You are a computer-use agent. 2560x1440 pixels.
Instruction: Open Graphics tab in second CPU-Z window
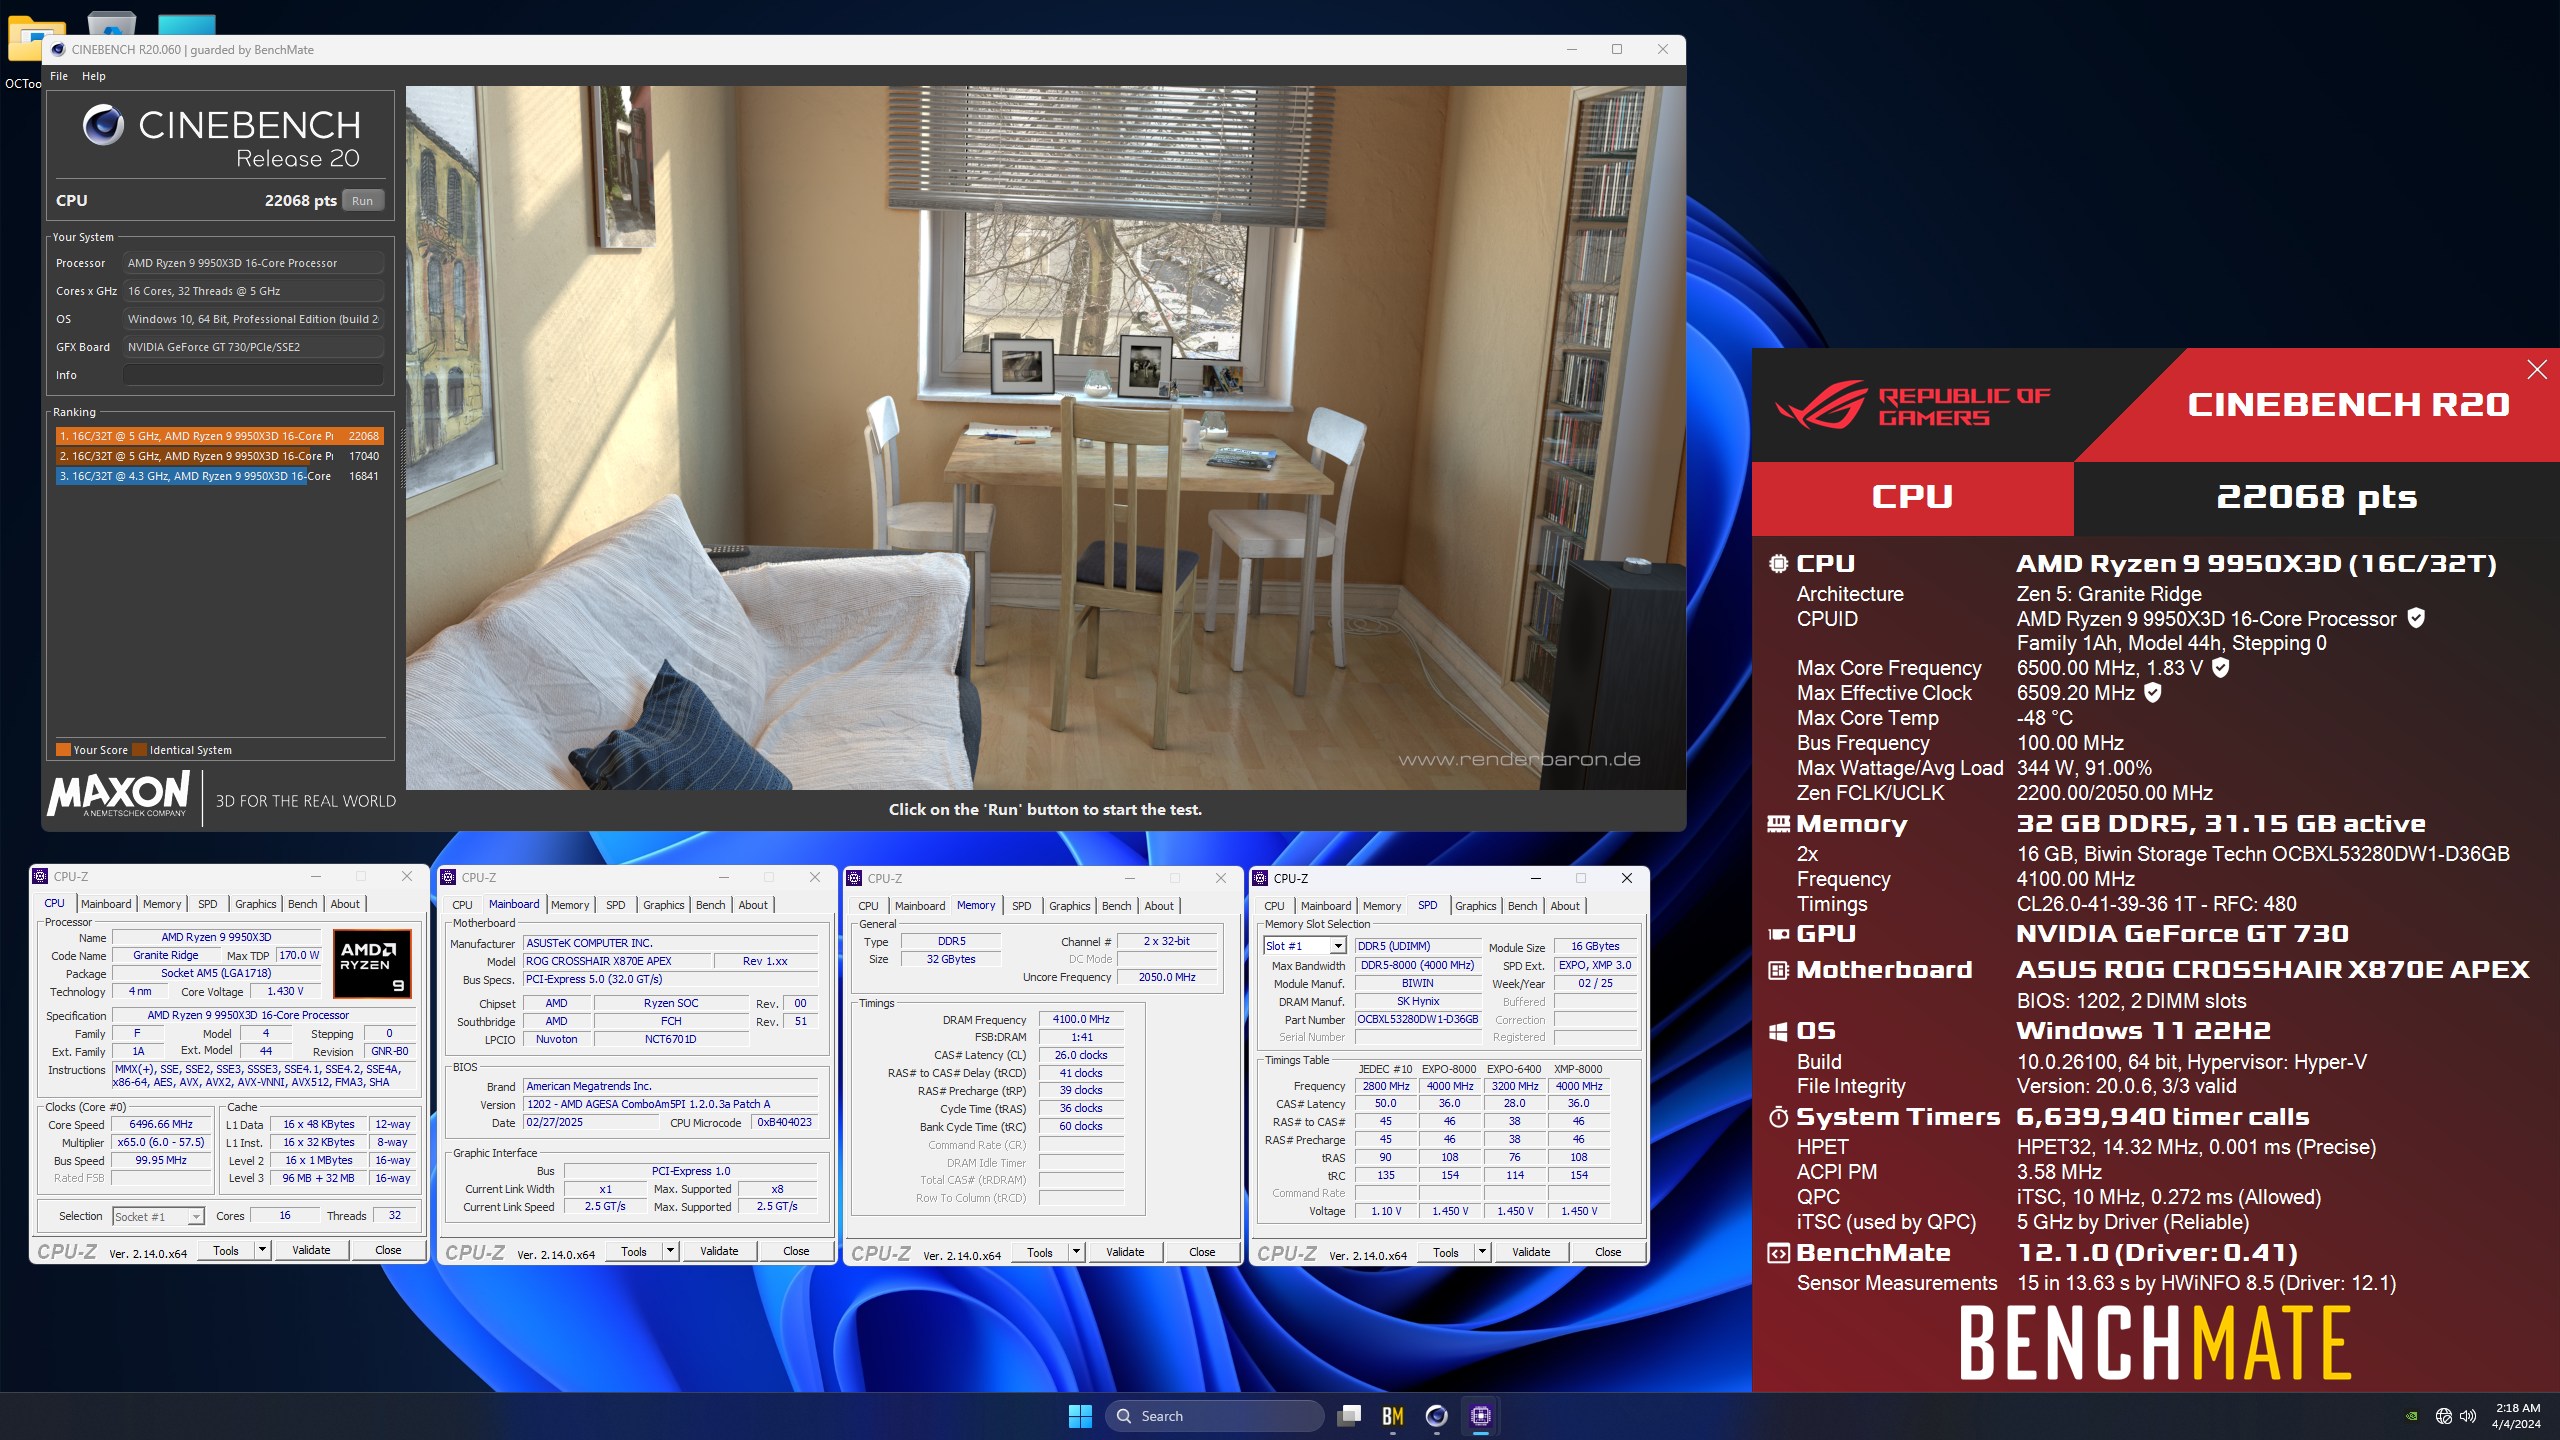point(663,905)
